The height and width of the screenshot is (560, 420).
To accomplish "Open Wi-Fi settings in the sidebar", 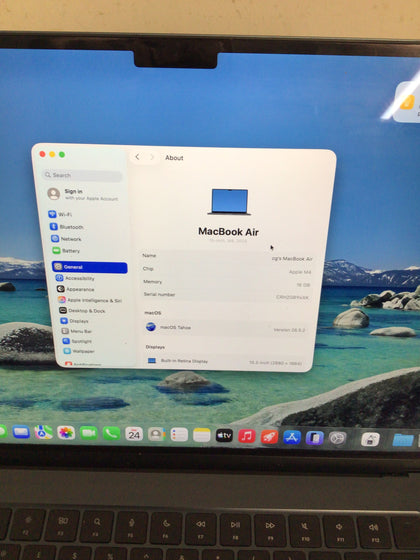I will coord(61,214).
